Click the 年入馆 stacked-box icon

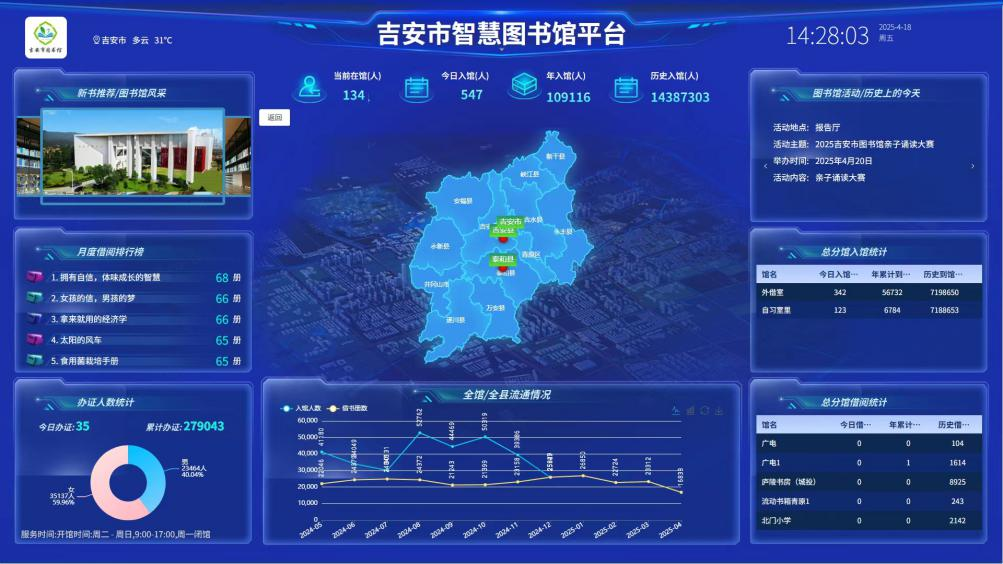(x=524, y=85)
